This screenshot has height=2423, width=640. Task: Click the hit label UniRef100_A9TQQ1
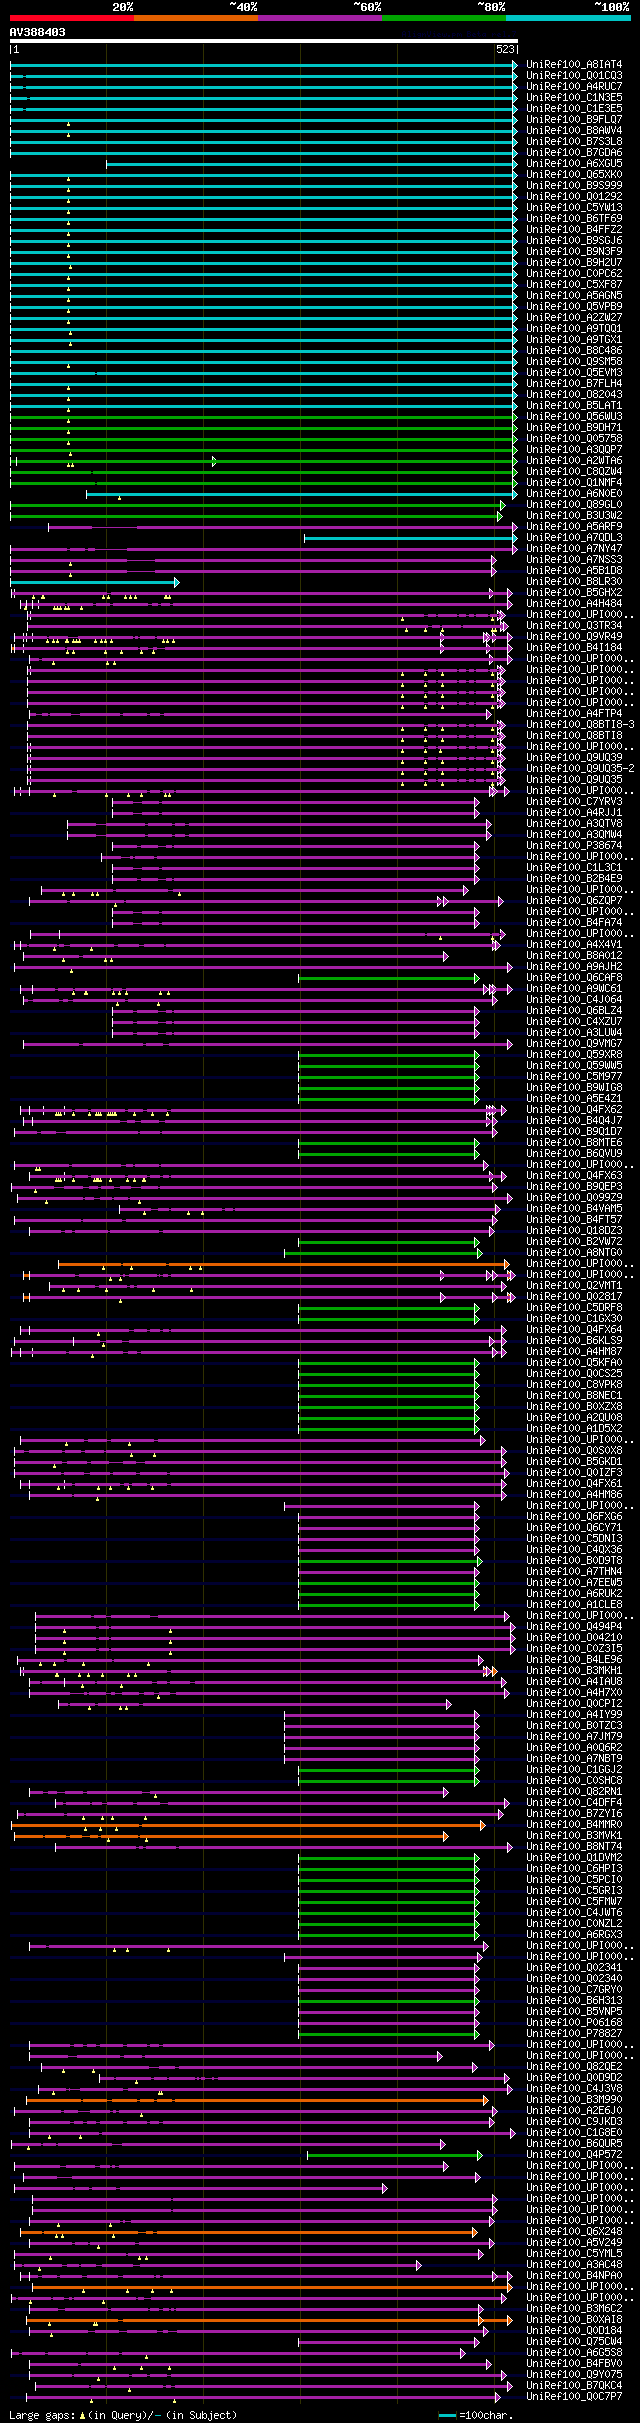574,329
